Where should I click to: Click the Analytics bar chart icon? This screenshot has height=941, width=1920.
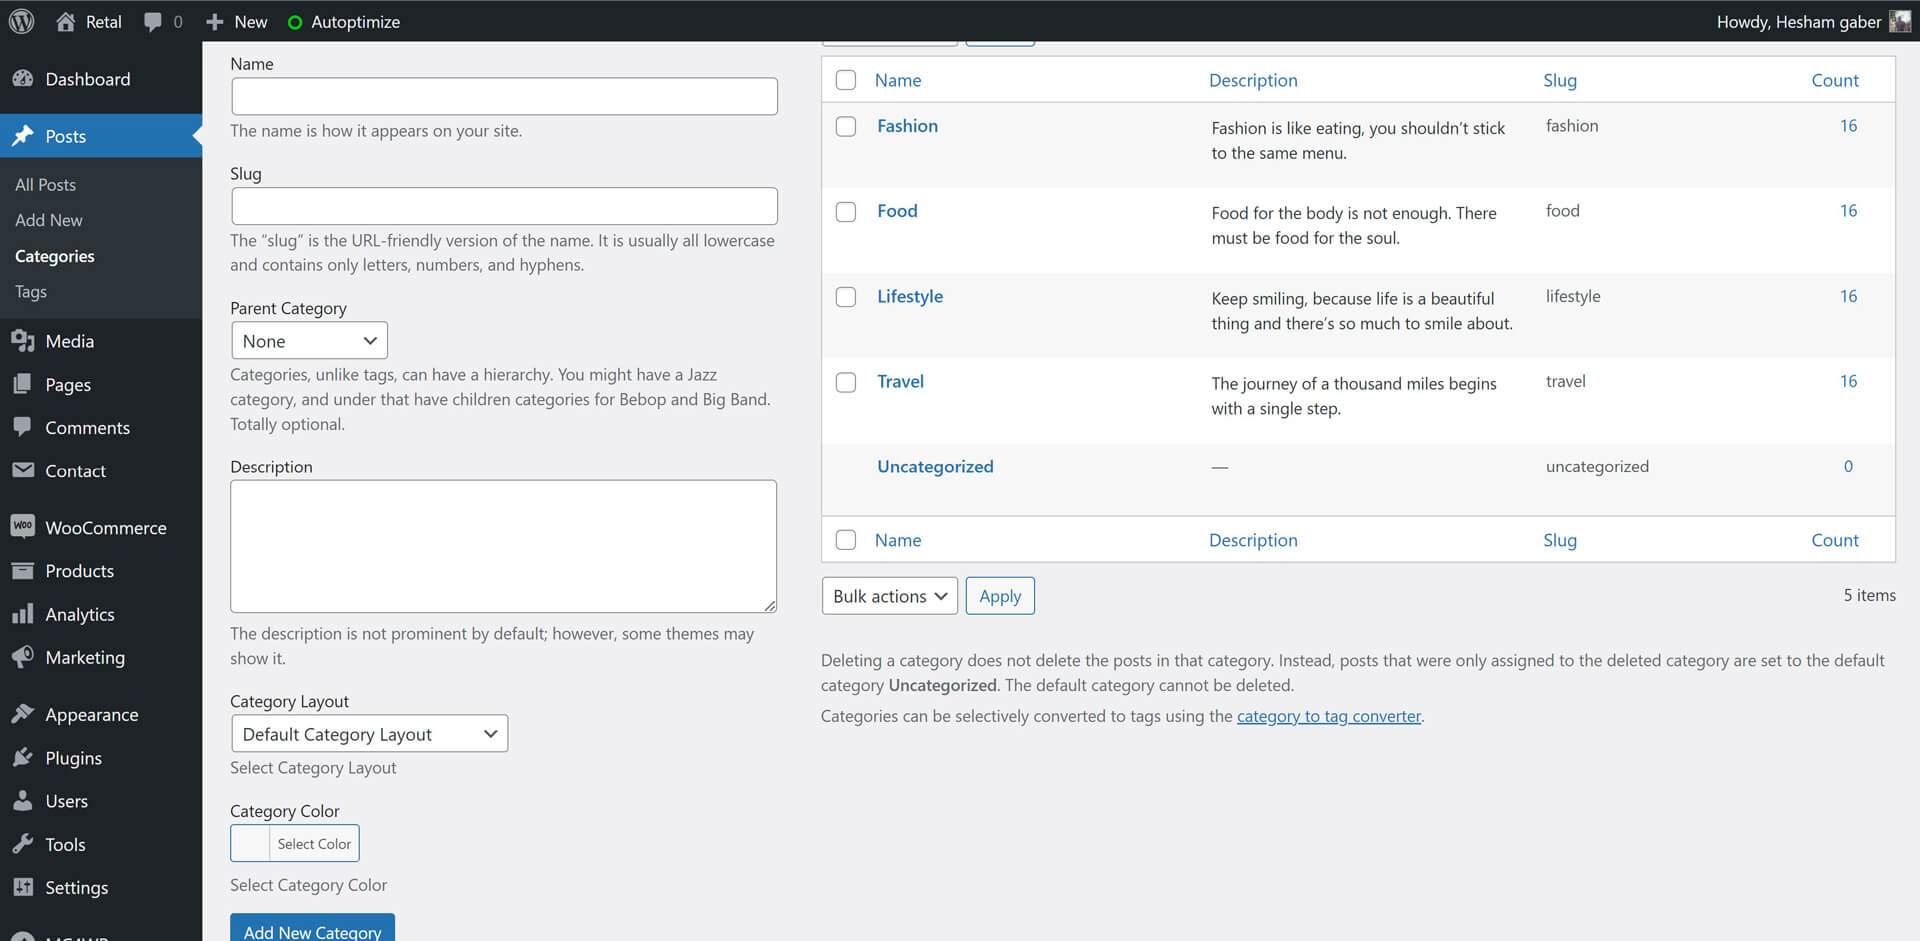pos(23,614)
